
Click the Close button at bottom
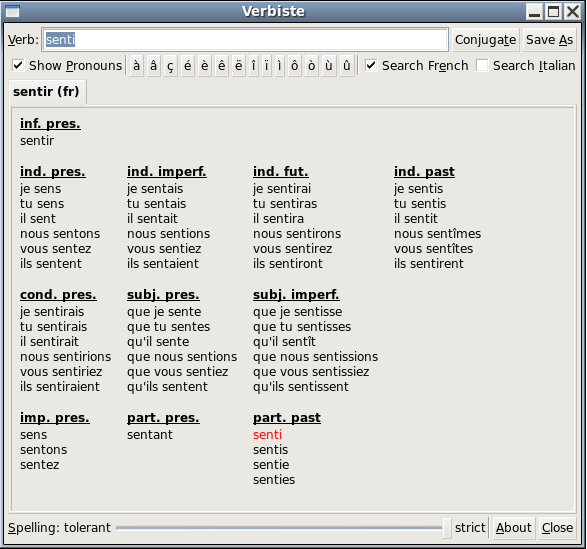coord(557,528)
